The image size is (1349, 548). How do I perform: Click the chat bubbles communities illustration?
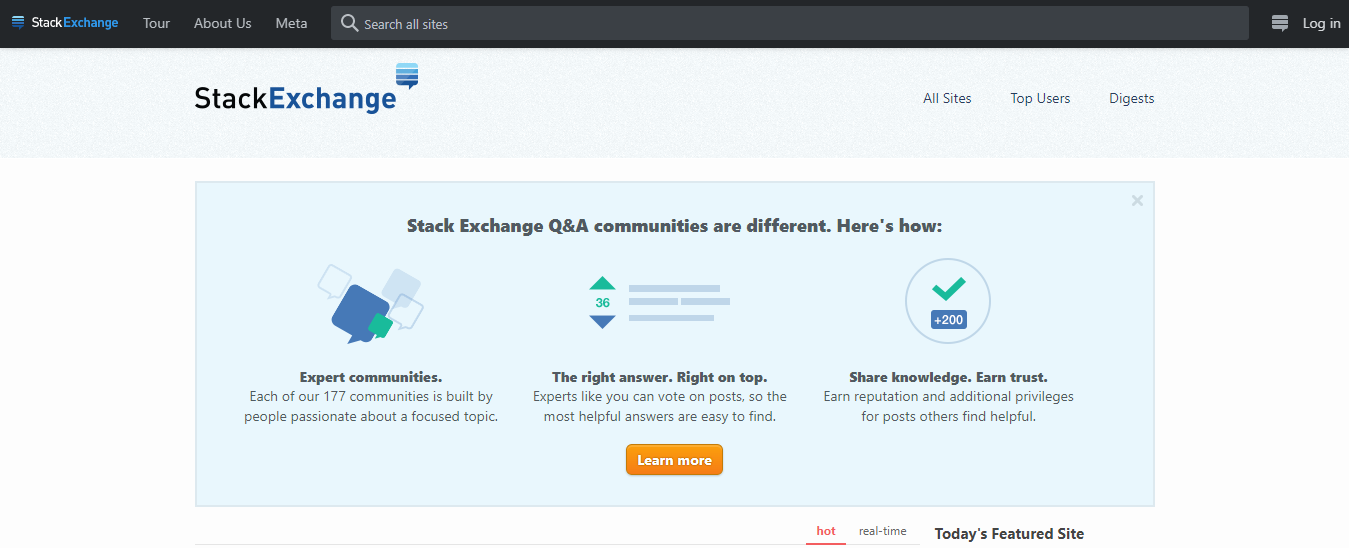point(371,305)
